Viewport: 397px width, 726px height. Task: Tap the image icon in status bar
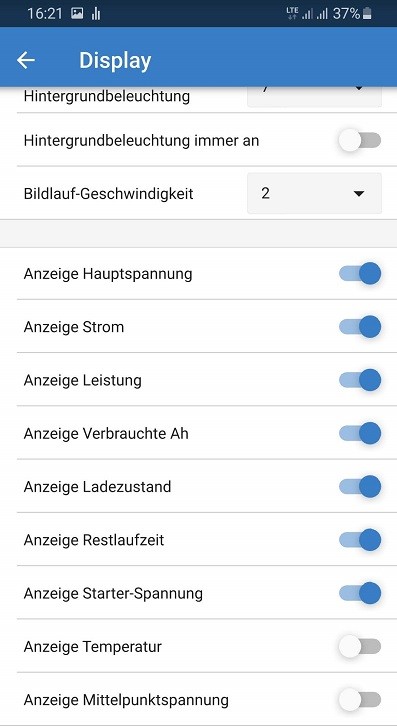[x=77, y=14]
